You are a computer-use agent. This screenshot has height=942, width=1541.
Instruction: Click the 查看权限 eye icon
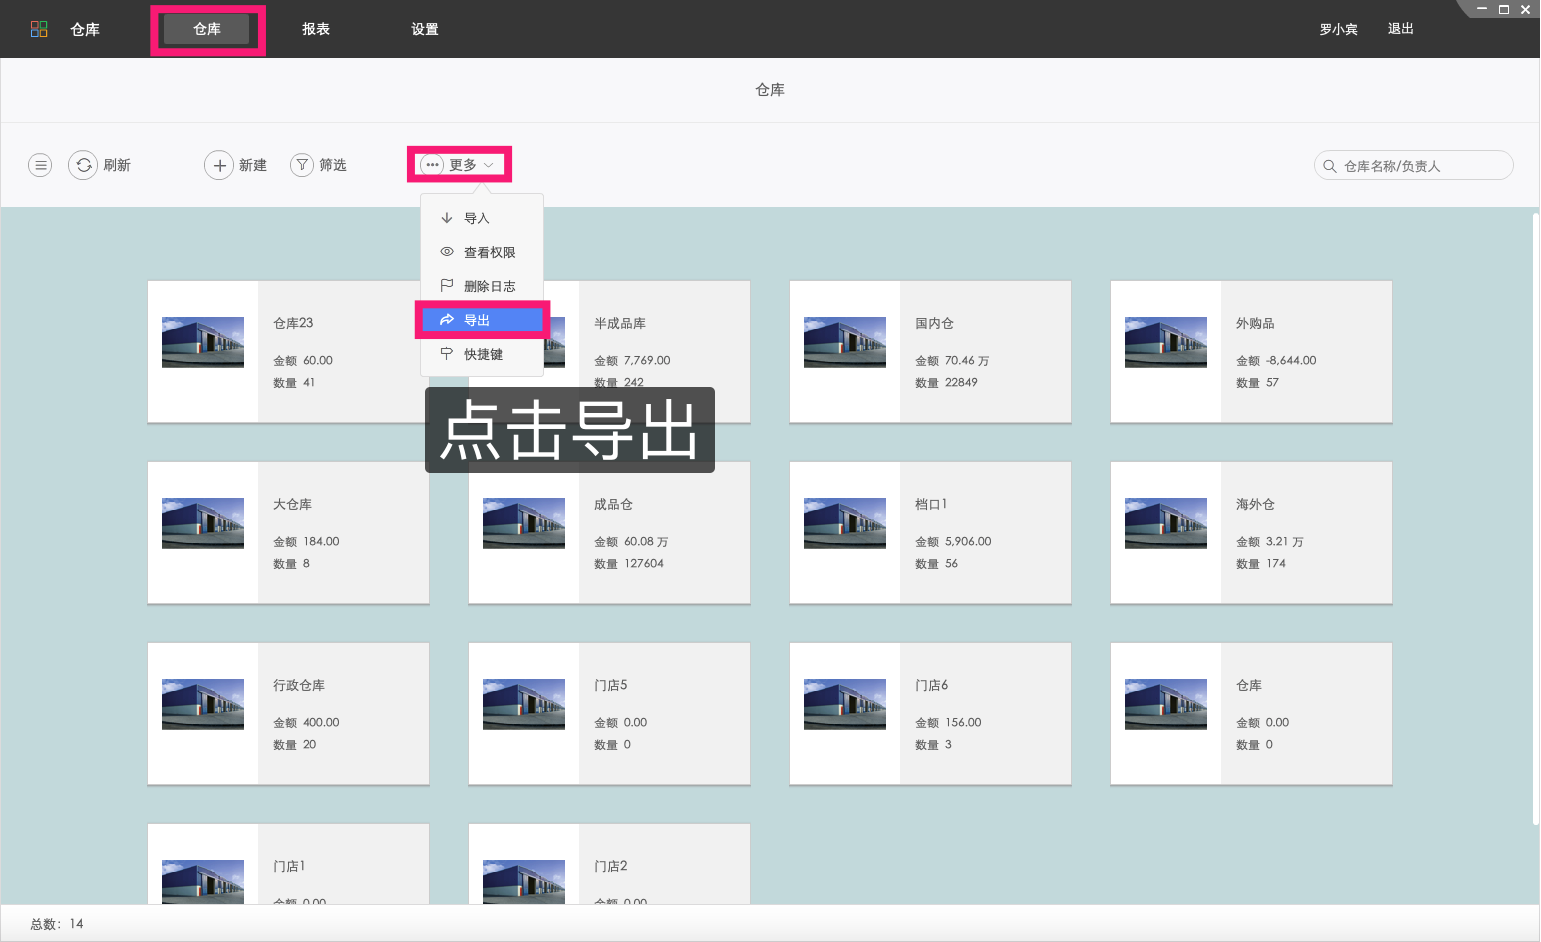coord(446,252)
